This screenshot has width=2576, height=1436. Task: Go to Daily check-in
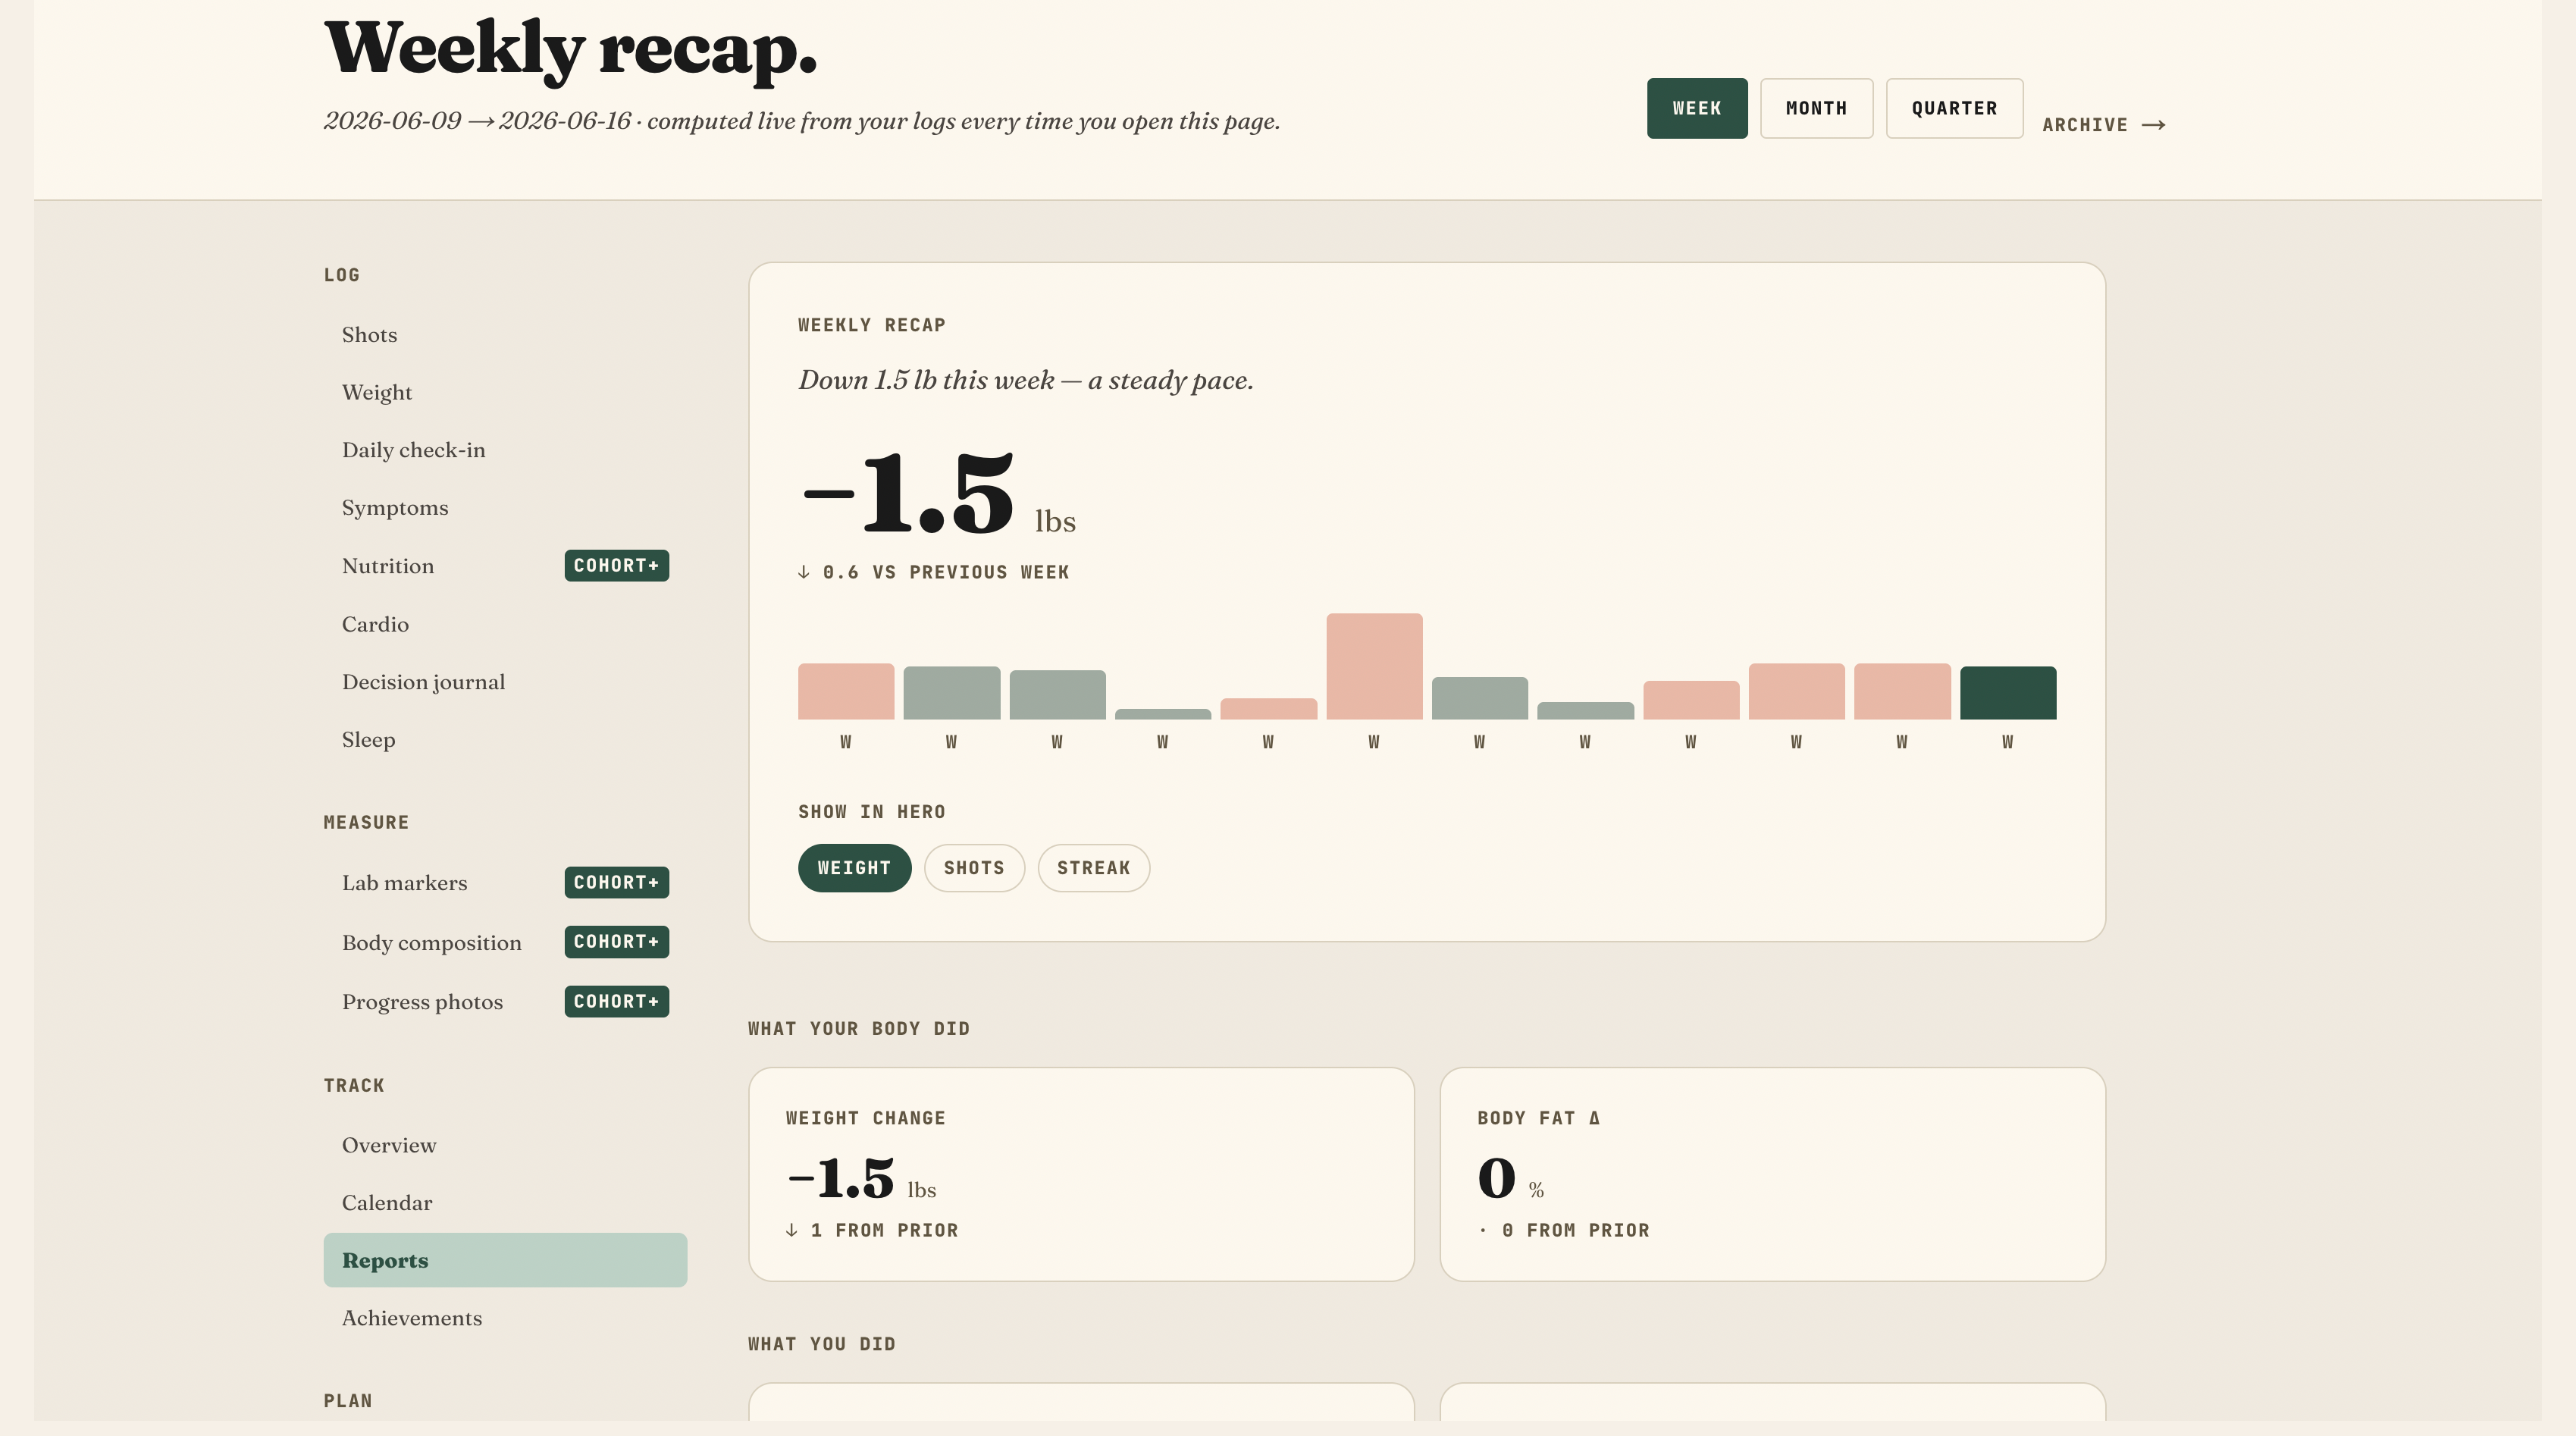(x=505, y=450)
